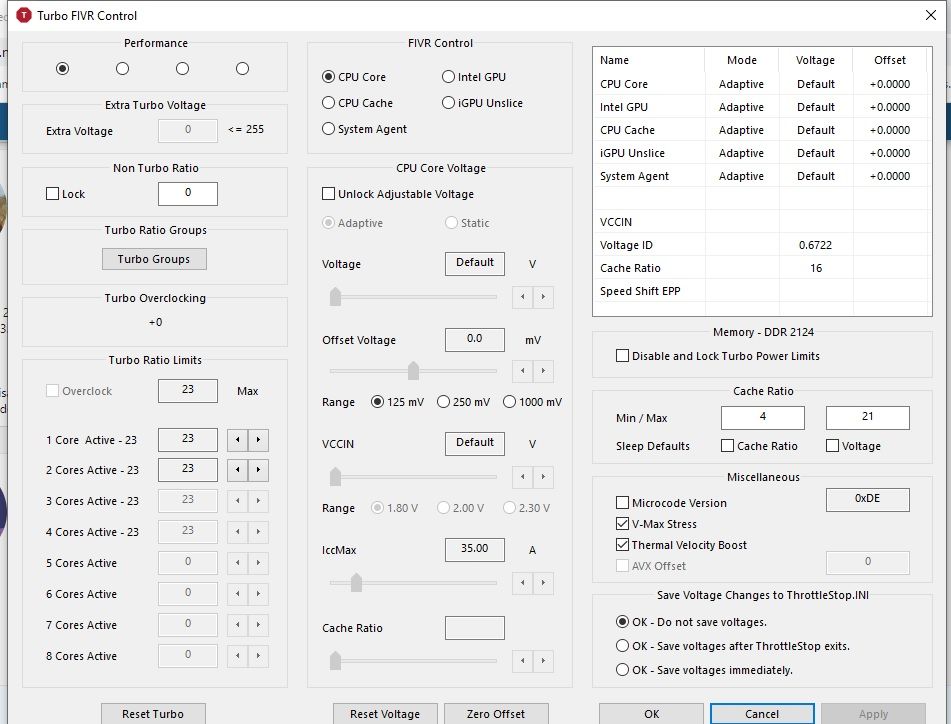The width and height of the screenshot is (951, 724).
Task: Click the IccMax slider handle
Action: (356, 583)
